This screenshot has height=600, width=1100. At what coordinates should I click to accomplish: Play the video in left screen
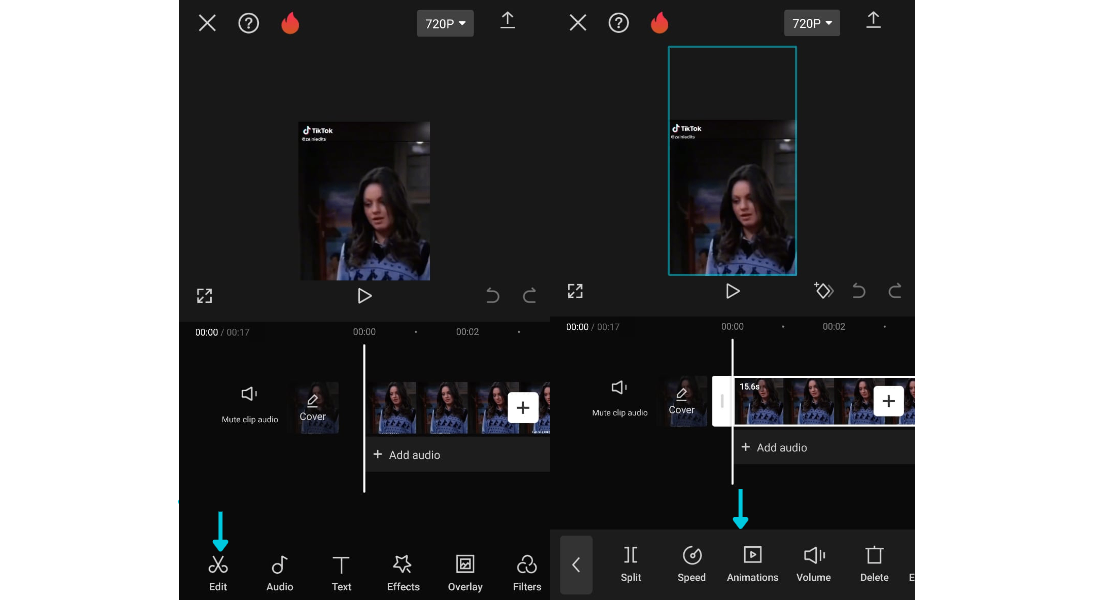[364, 296]
